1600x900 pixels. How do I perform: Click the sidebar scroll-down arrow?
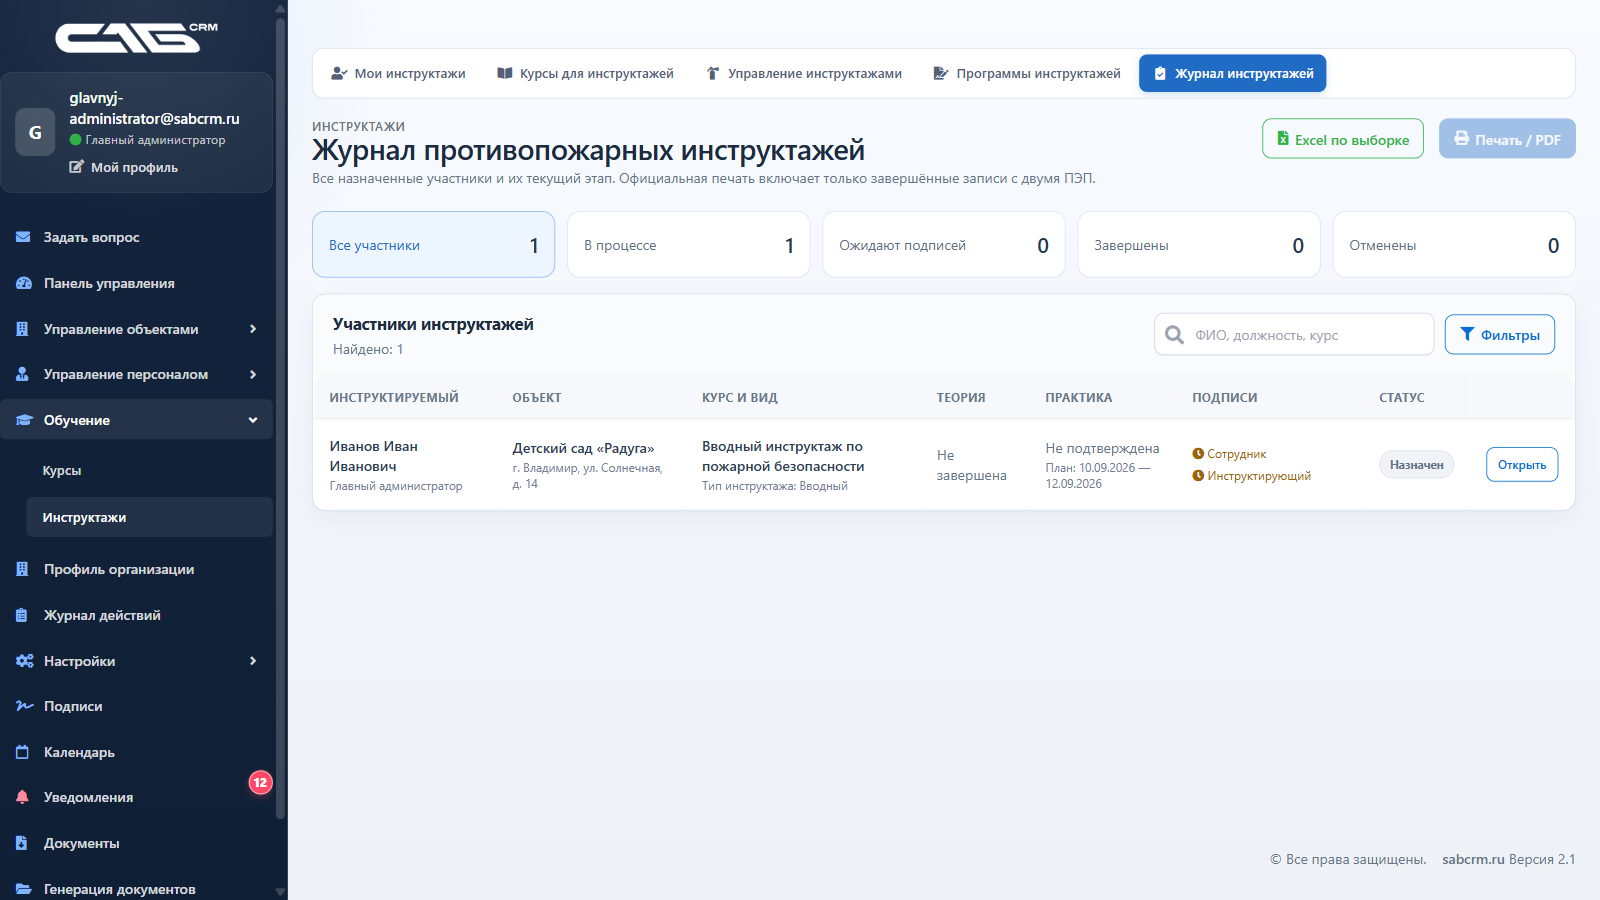[280, 891]
